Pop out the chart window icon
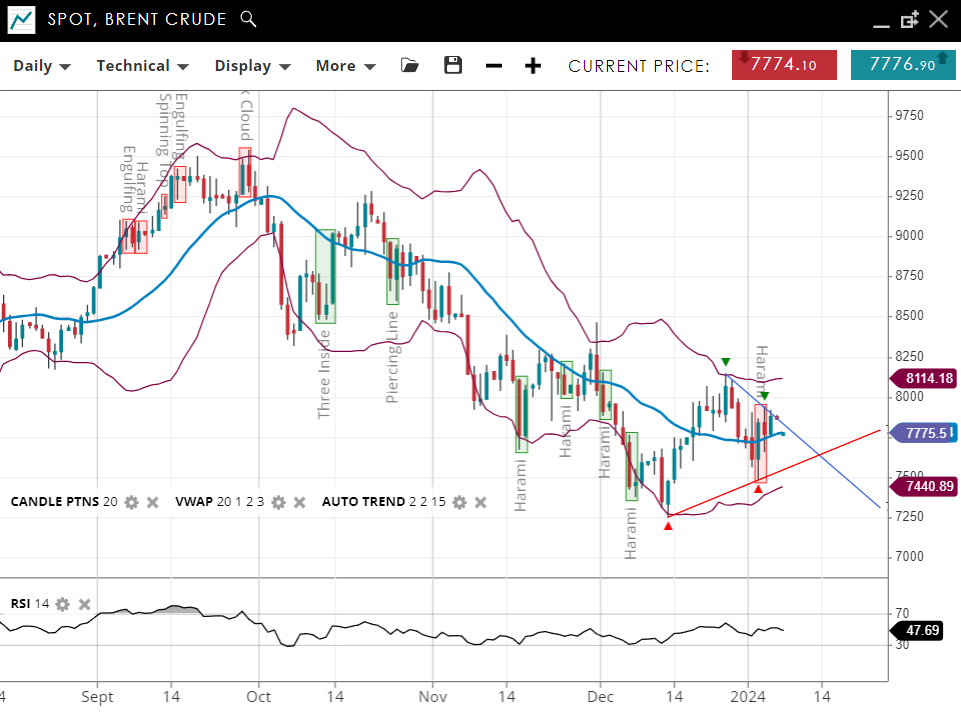The height and width of the screenshot is (712, 961). [x=909, y=19]
